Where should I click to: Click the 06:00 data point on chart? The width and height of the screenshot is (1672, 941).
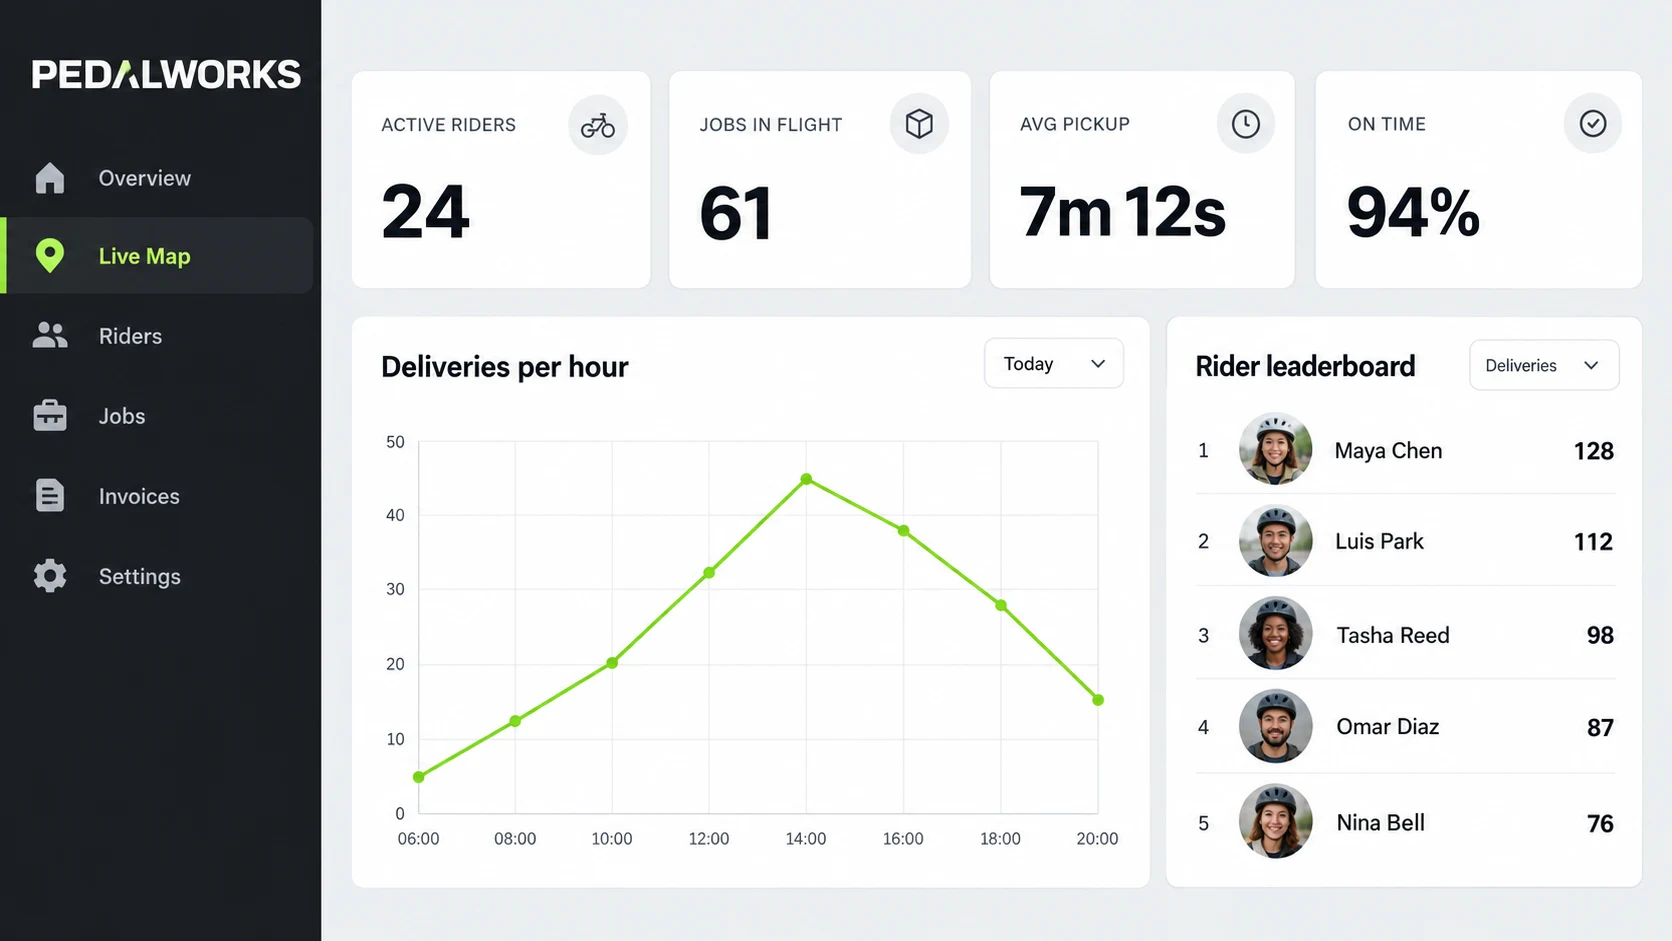tap(419, 777)
